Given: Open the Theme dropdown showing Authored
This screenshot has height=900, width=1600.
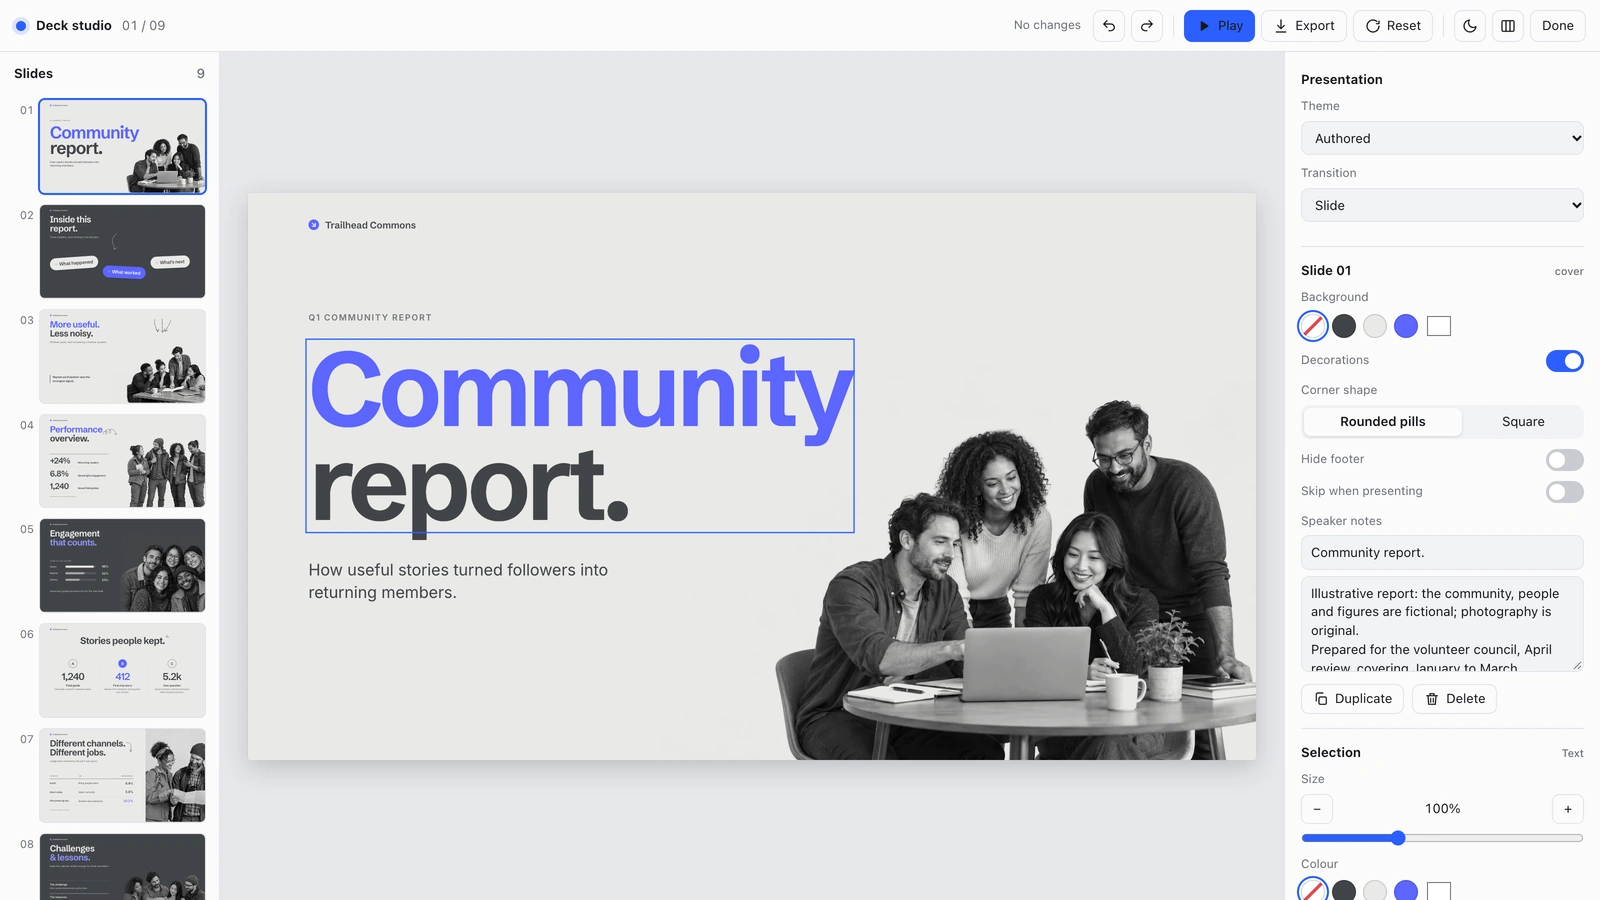Looking at the screenshot, I should coord(1442,138).
